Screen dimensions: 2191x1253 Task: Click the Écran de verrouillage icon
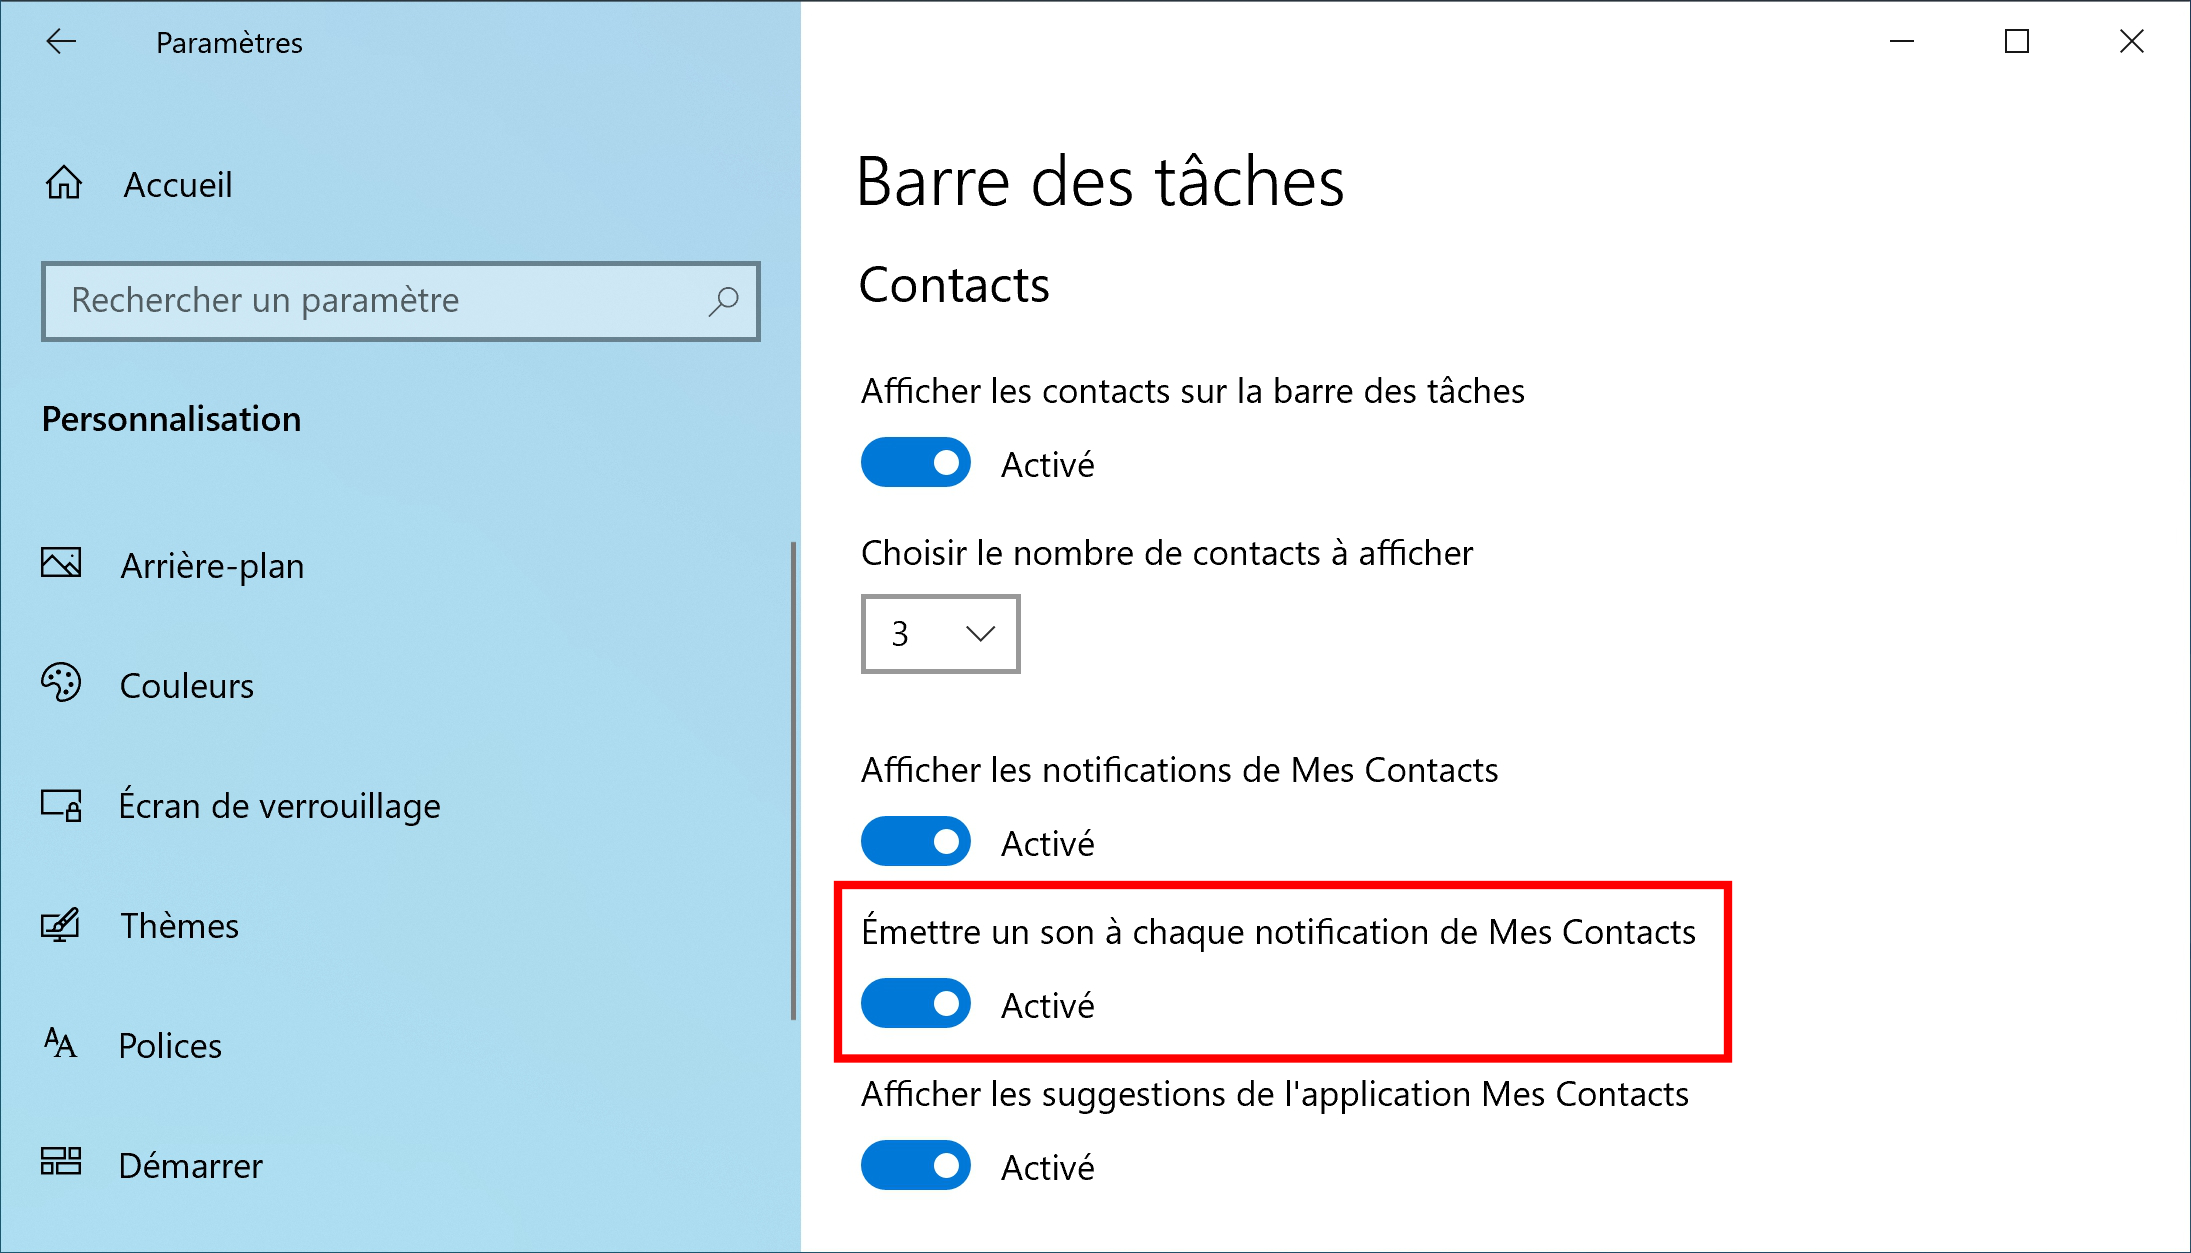click(x=61, y=805)
